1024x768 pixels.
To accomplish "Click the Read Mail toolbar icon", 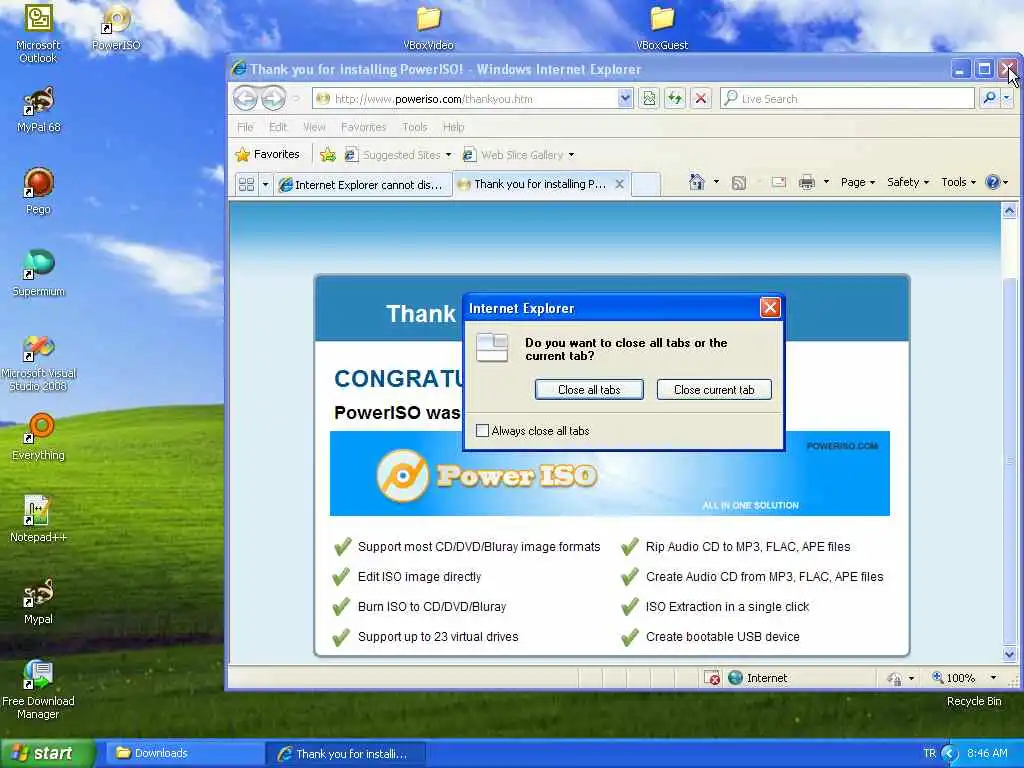I will tap(778, 183).
